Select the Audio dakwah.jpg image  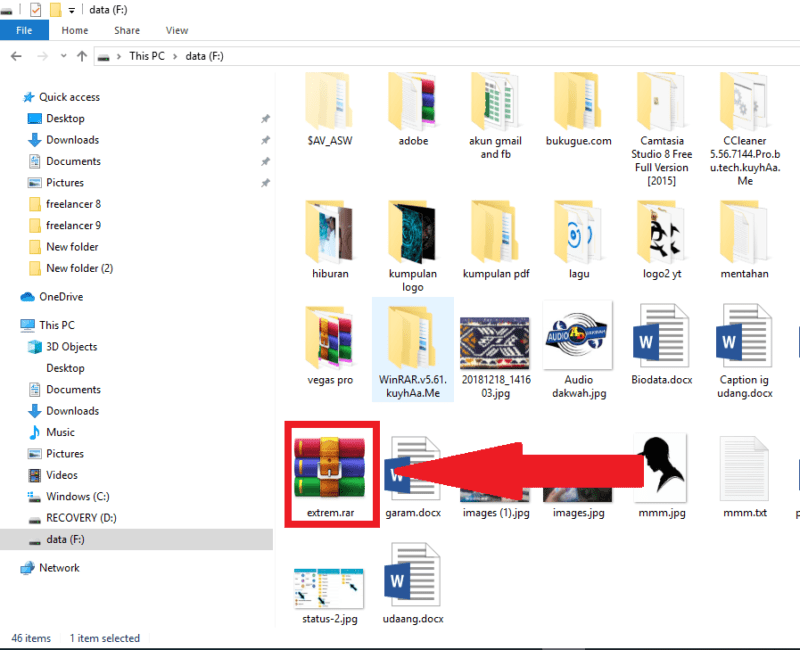(x=579, y=350)
